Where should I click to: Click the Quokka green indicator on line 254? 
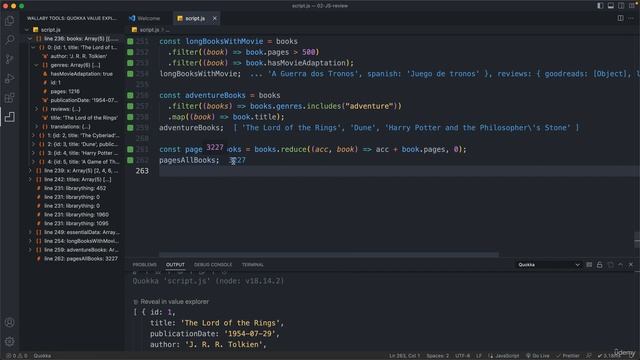pyautogui.click(x=130, y=73)
